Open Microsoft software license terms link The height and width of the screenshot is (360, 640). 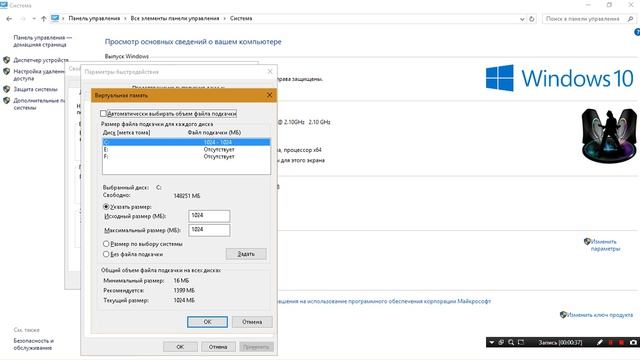pos(384,301)
